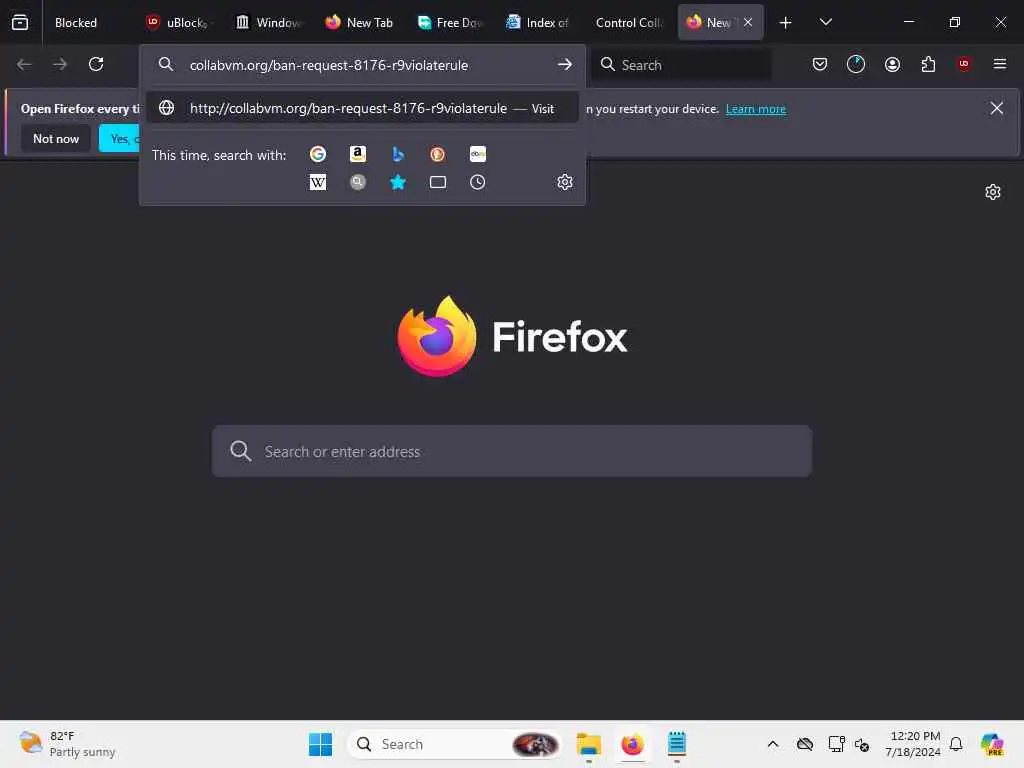Open the notifications bell icon

[956, 744]
